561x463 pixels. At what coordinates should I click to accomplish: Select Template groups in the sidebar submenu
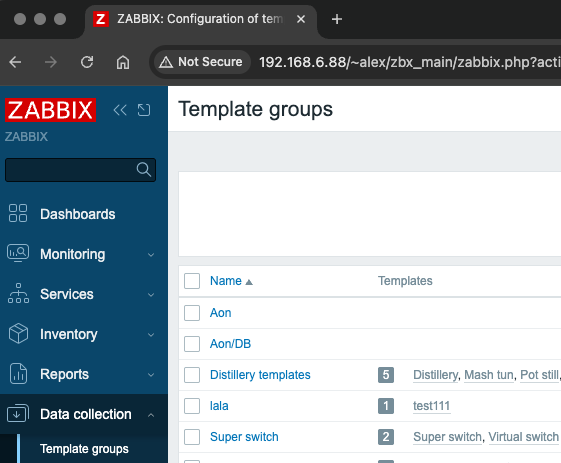[84, 449]
